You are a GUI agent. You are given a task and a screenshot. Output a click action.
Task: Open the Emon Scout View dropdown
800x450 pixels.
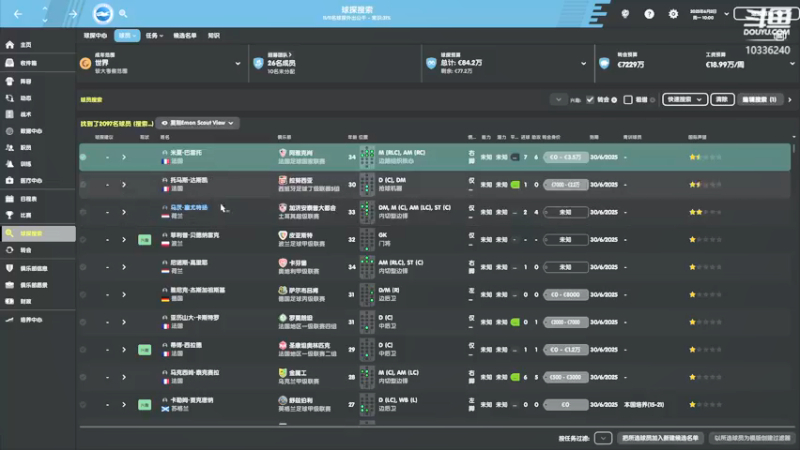pos(197,123)
